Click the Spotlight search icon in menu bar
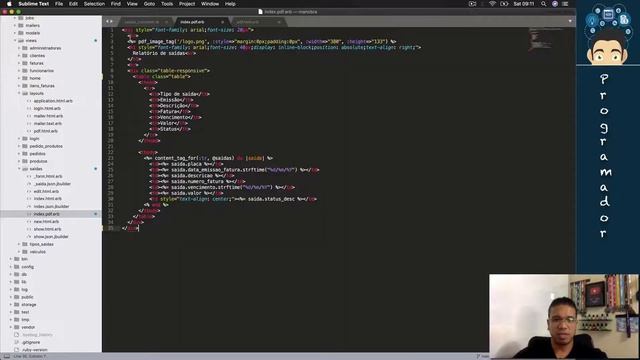The height and width of the screenshot is (360, 640). tap(543, 4)
